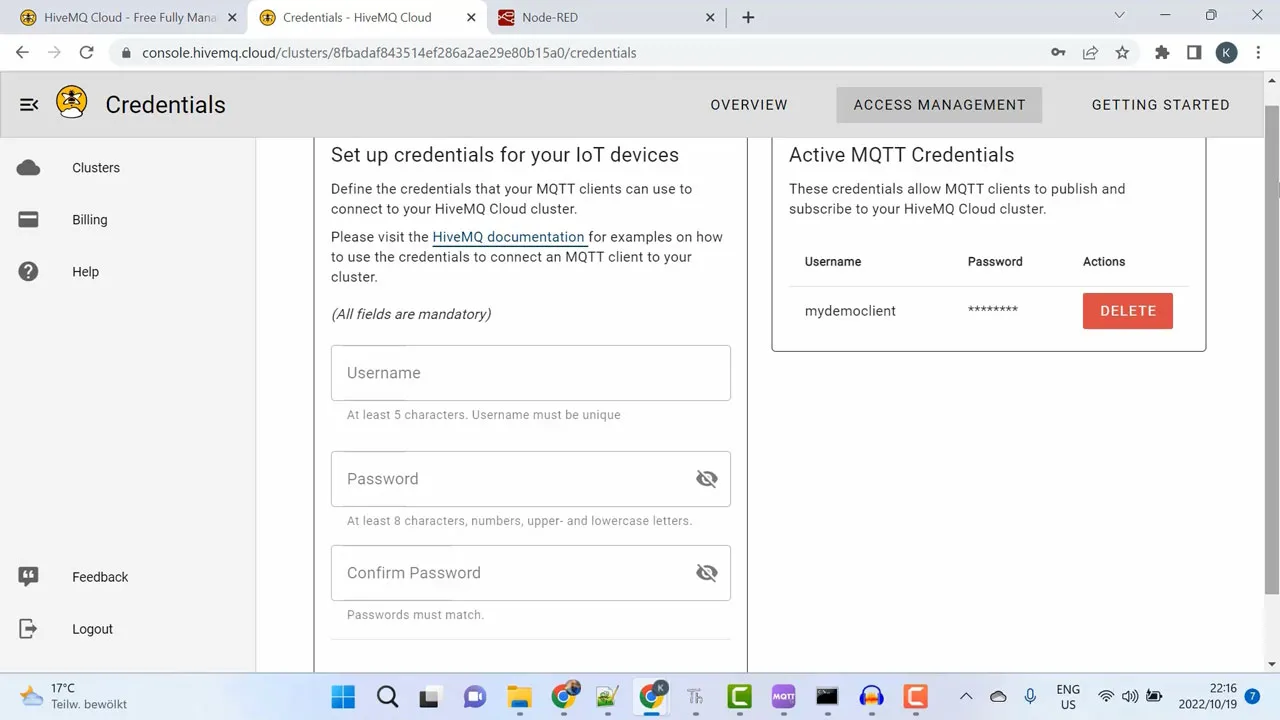Toggle Password field visibility eye
Screen dimensions: 1280x720
[707, 479]
